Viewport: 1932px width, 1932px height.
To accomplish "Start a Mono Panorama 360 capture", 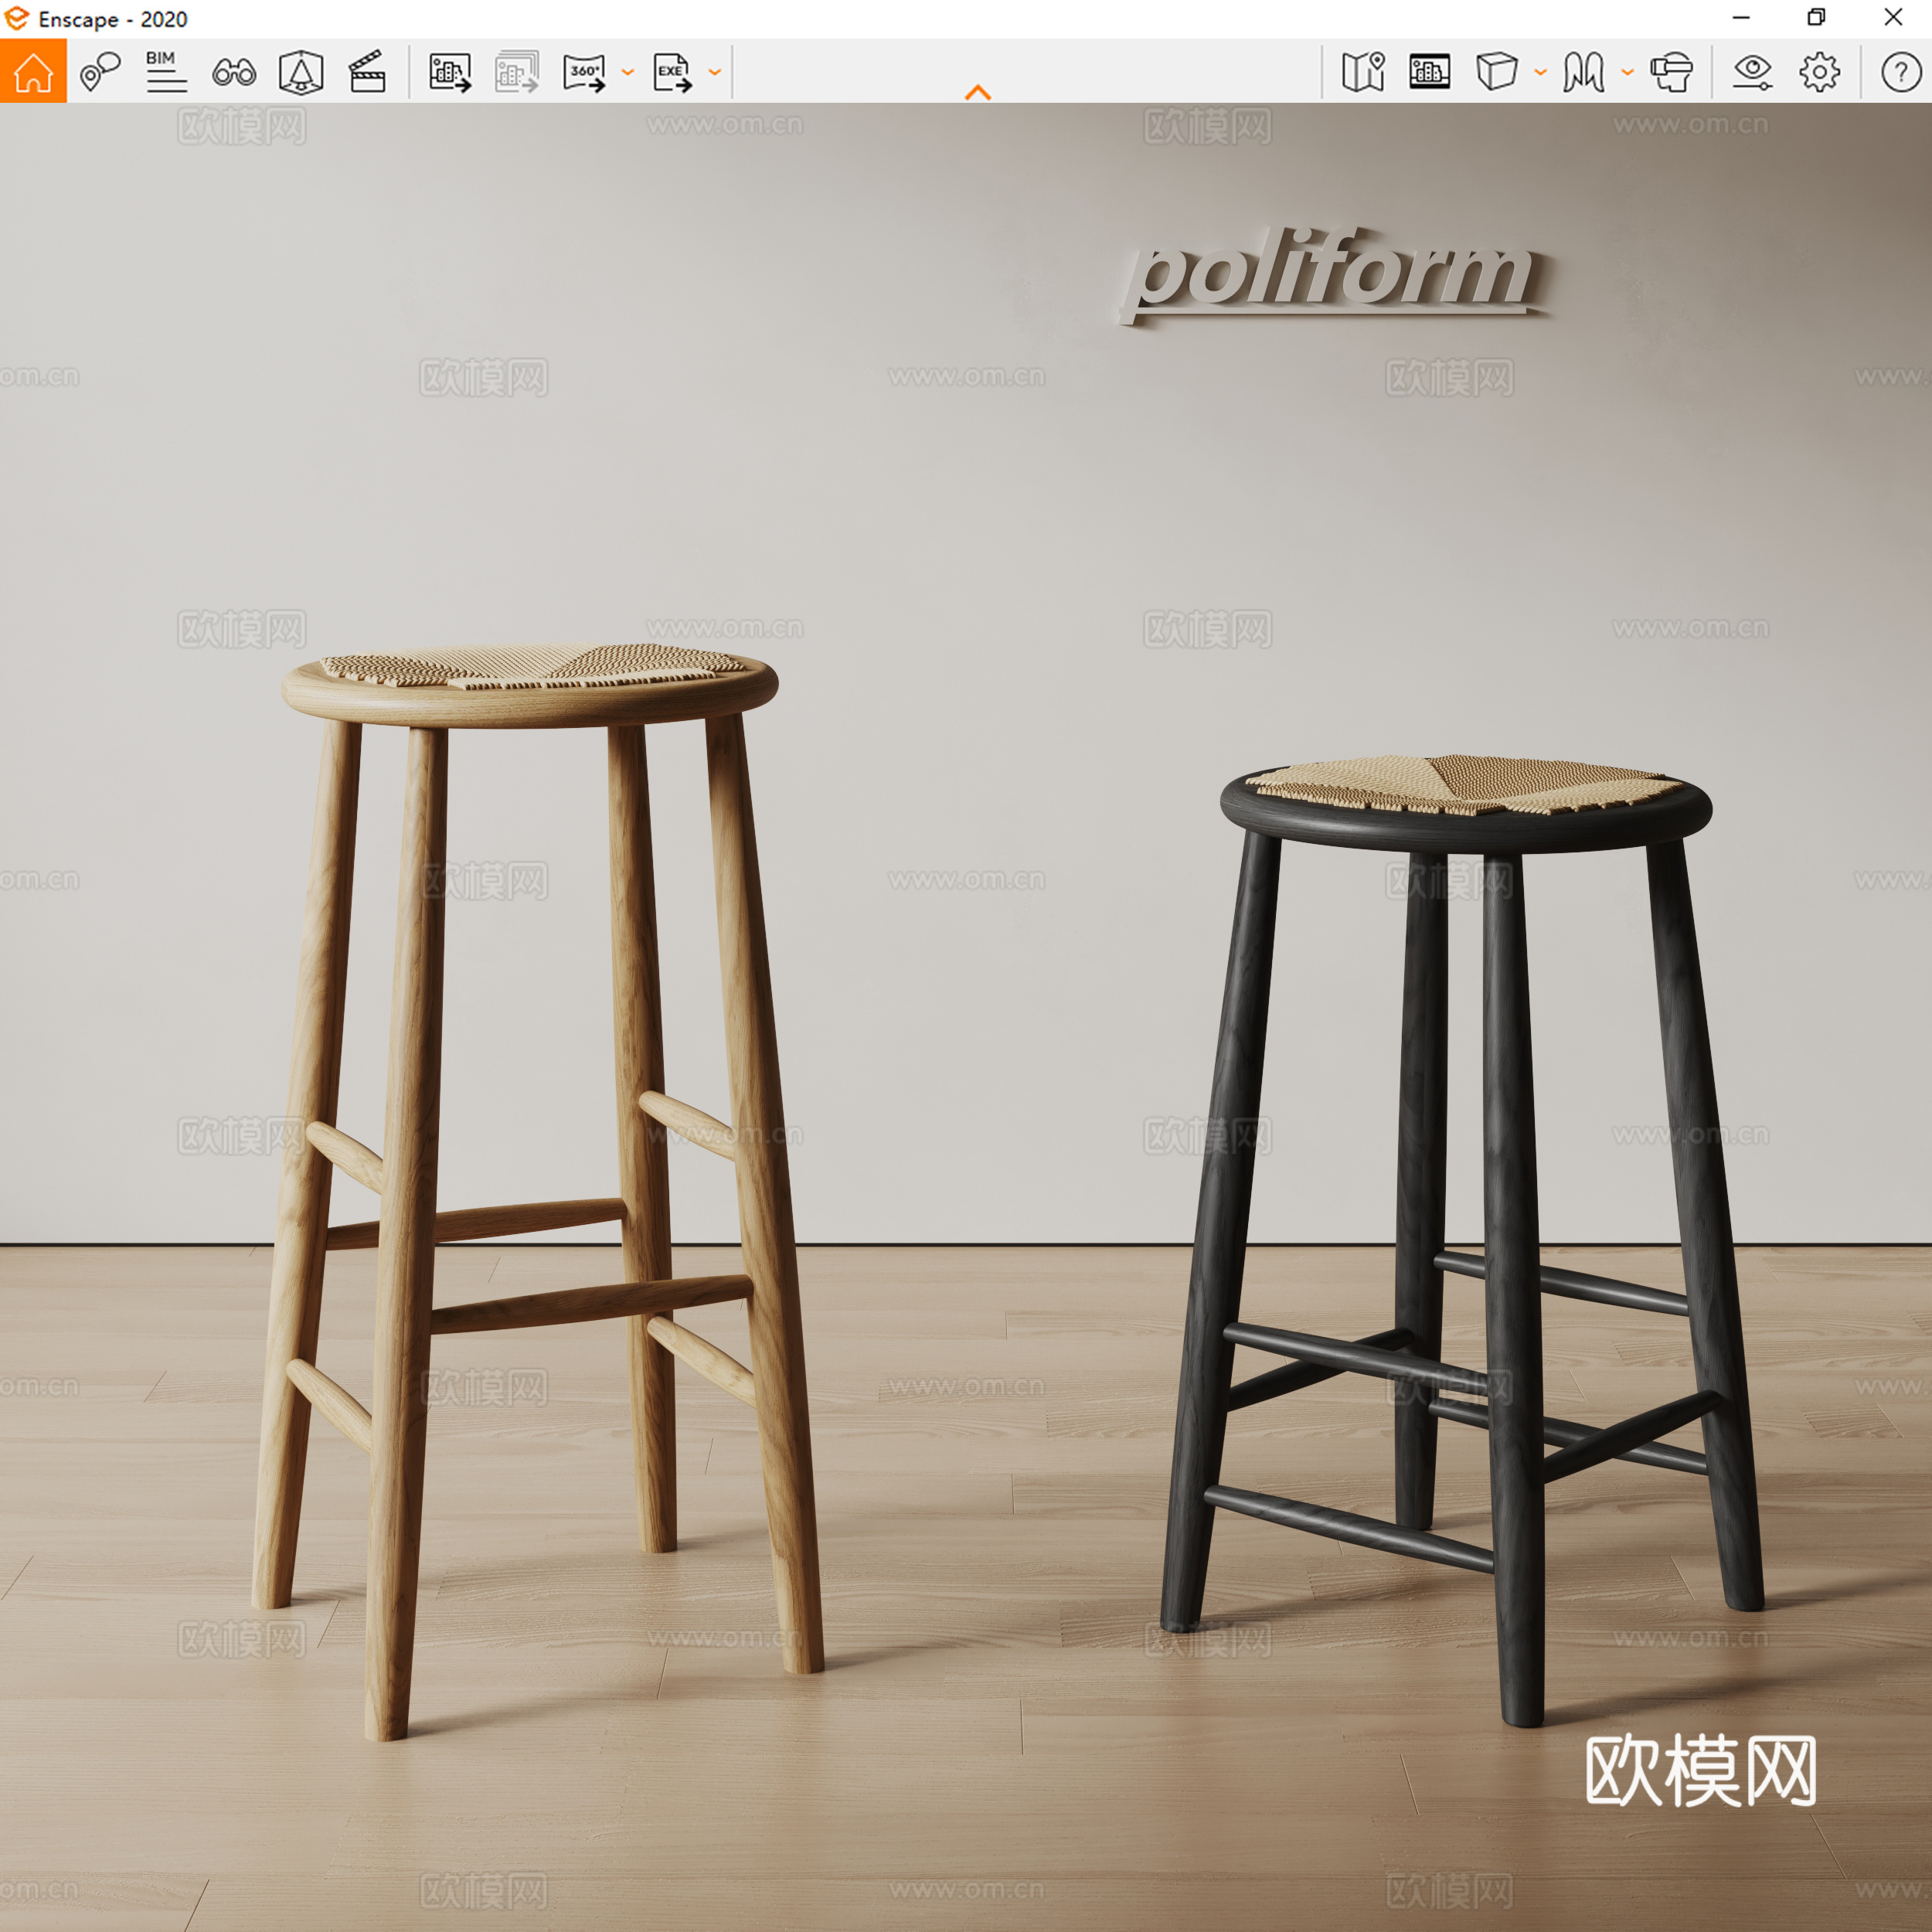I will coord(586,71).
